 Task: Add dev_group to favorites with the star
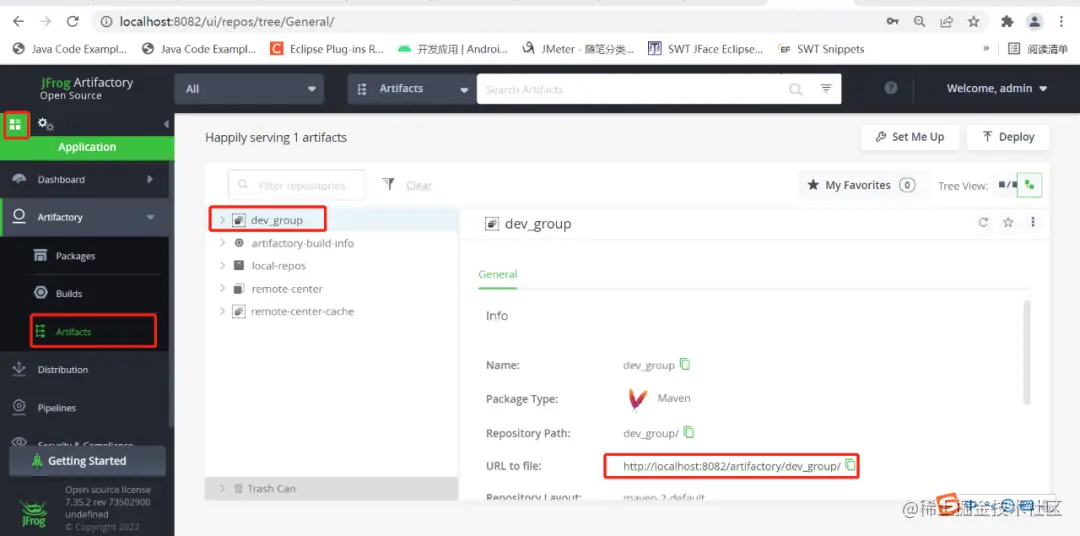coord(1008,222)
